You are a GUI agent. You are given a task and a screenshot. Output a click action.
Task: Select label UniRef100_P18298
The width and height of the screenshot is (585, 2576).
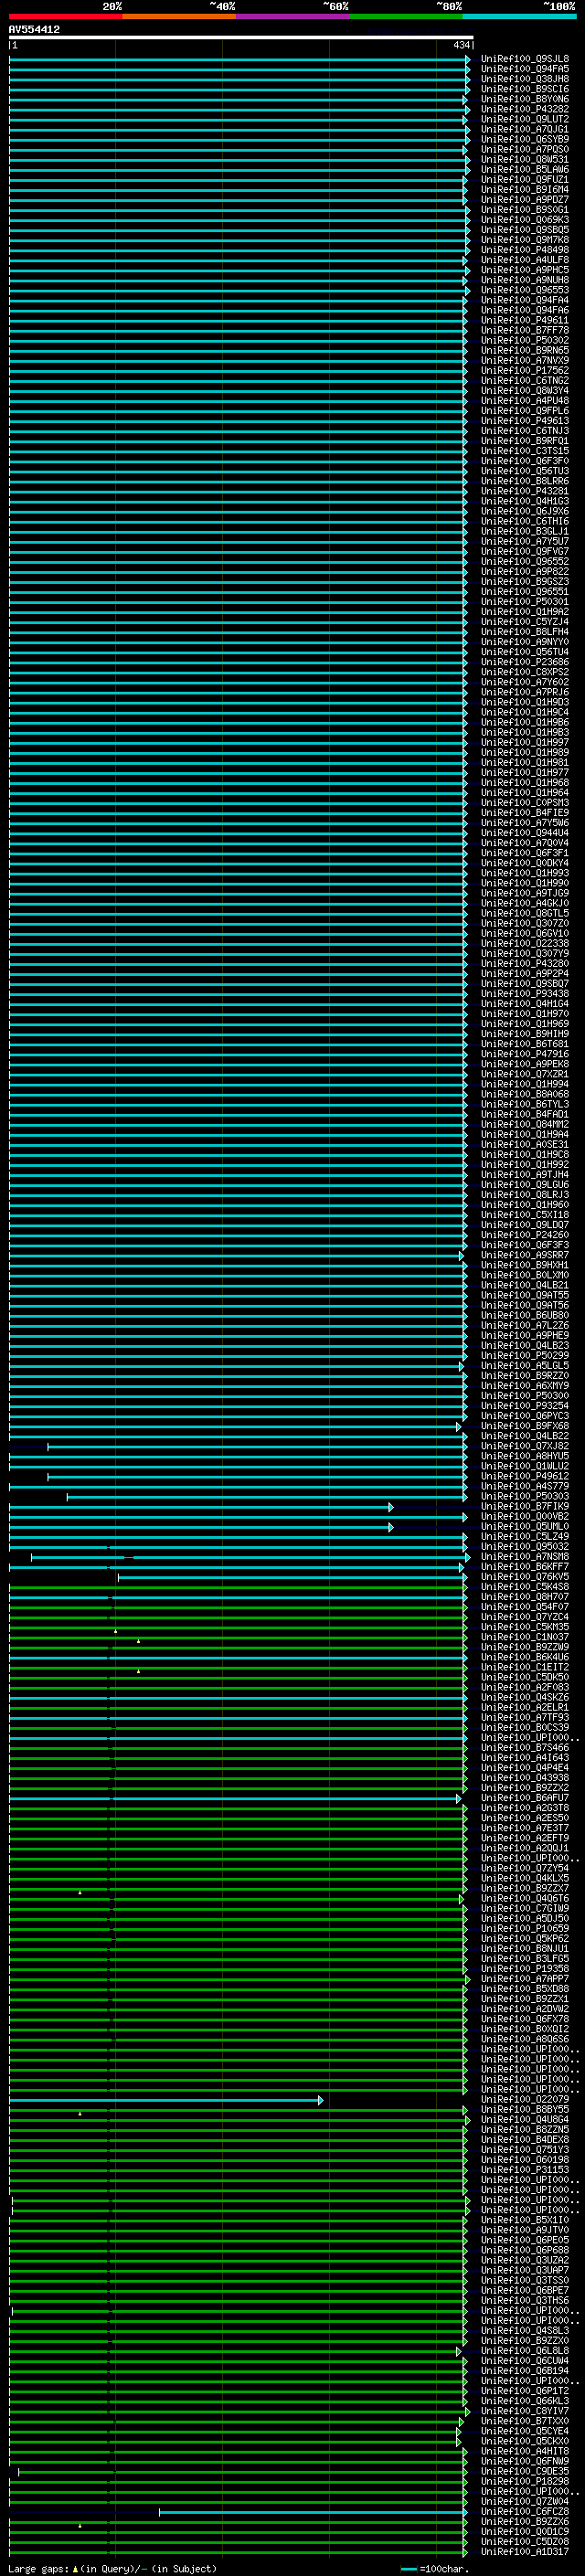pos(524,2481)
